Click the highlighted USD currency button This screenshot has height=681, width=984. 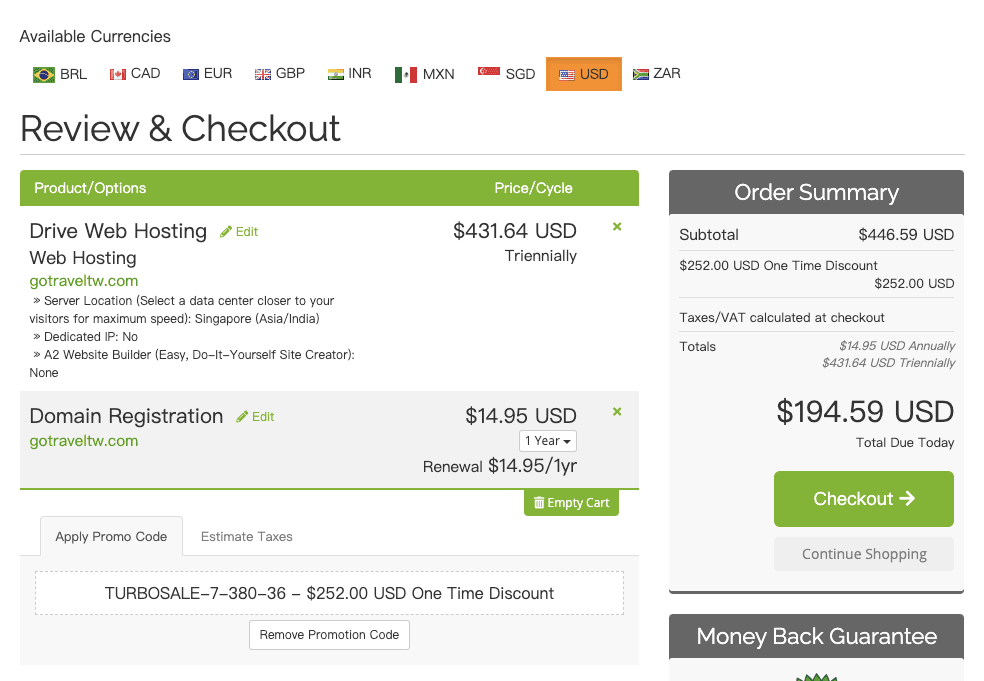(584, 74)
